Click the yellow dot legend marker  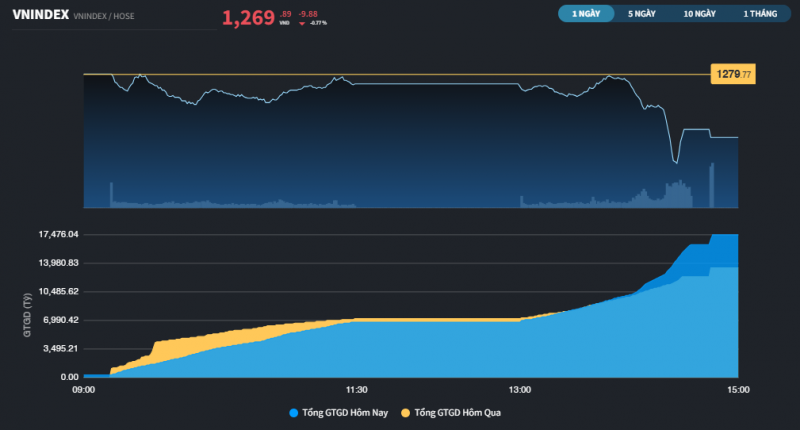pyautogui.click(x=405, y=412)
